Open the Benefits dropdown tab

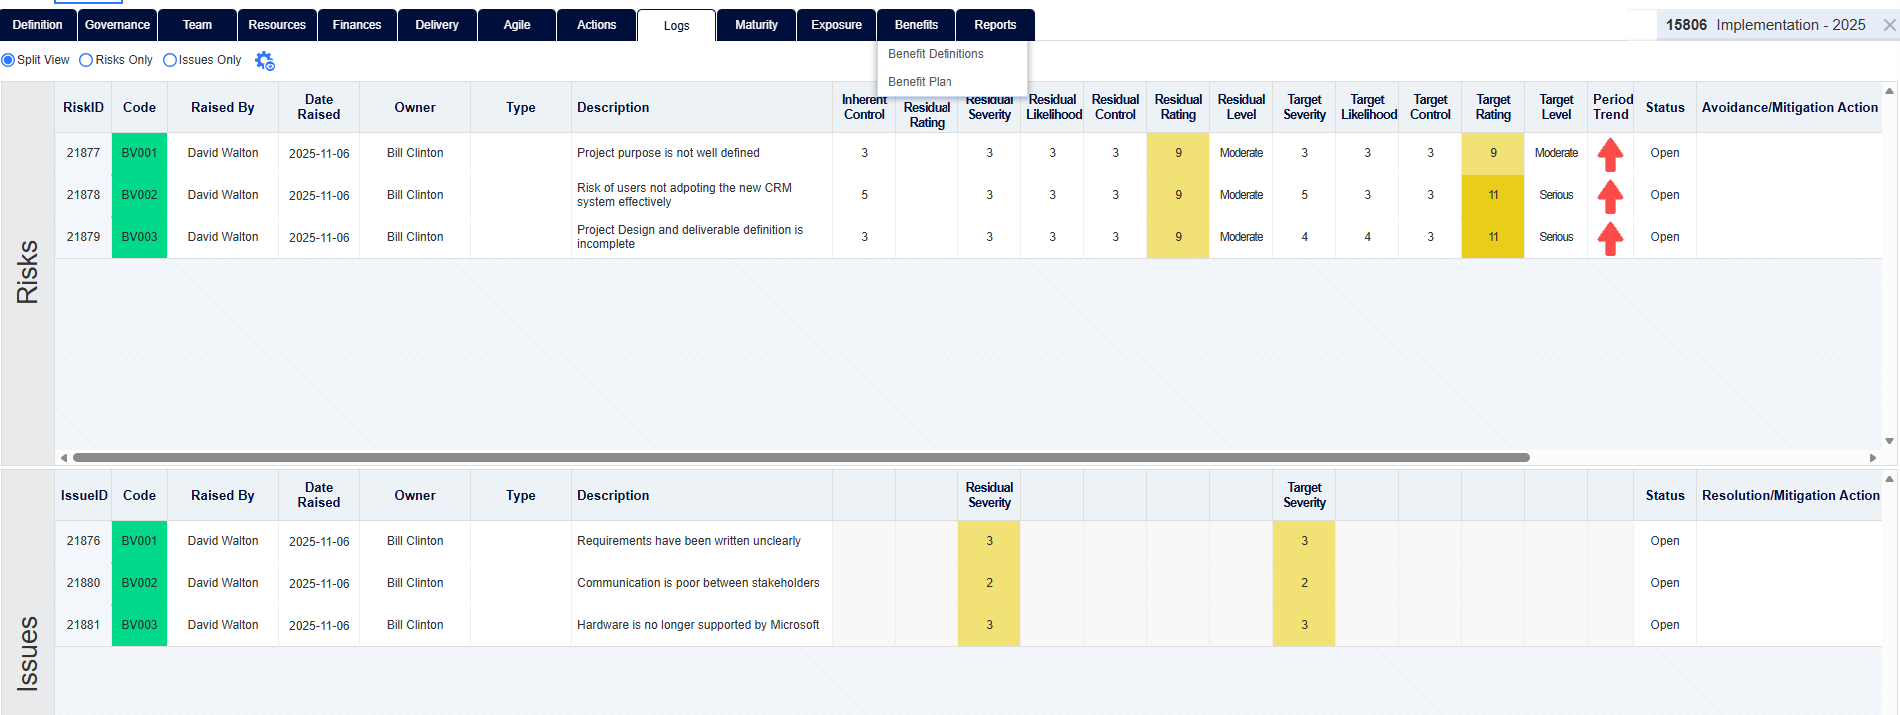(916, 25)
